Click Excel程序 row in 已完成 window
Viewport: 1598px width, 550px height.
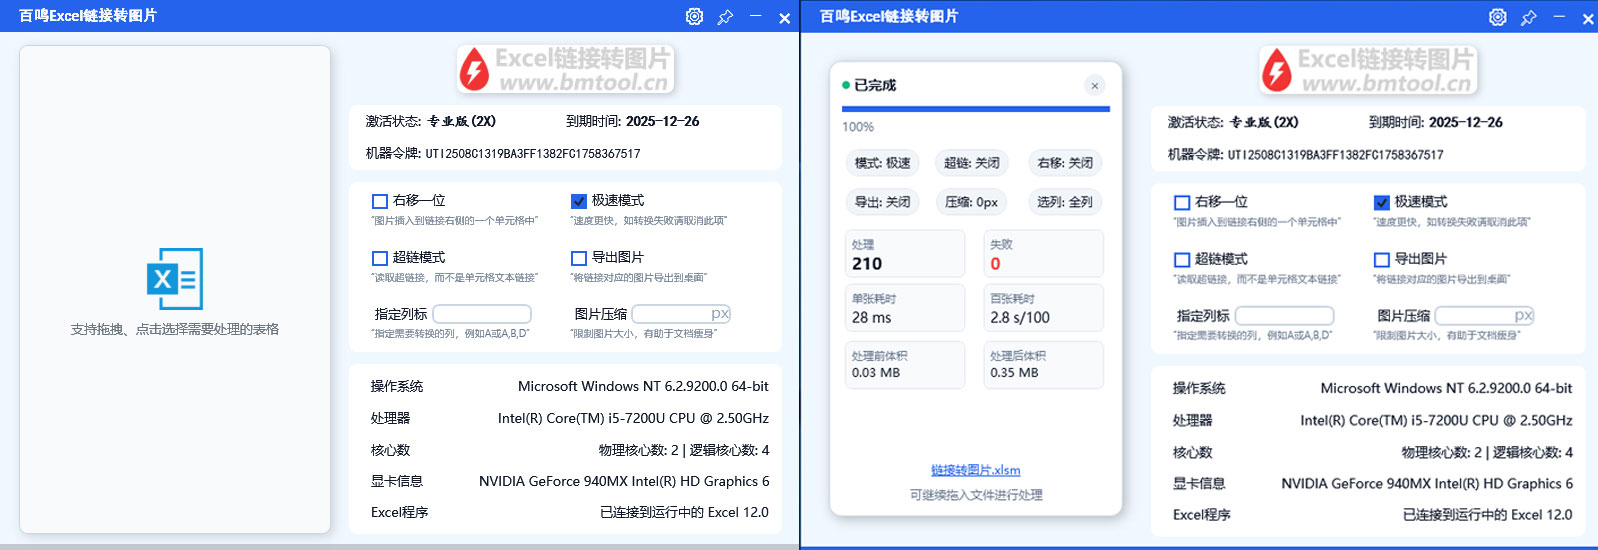click(x=1372, y=514)
